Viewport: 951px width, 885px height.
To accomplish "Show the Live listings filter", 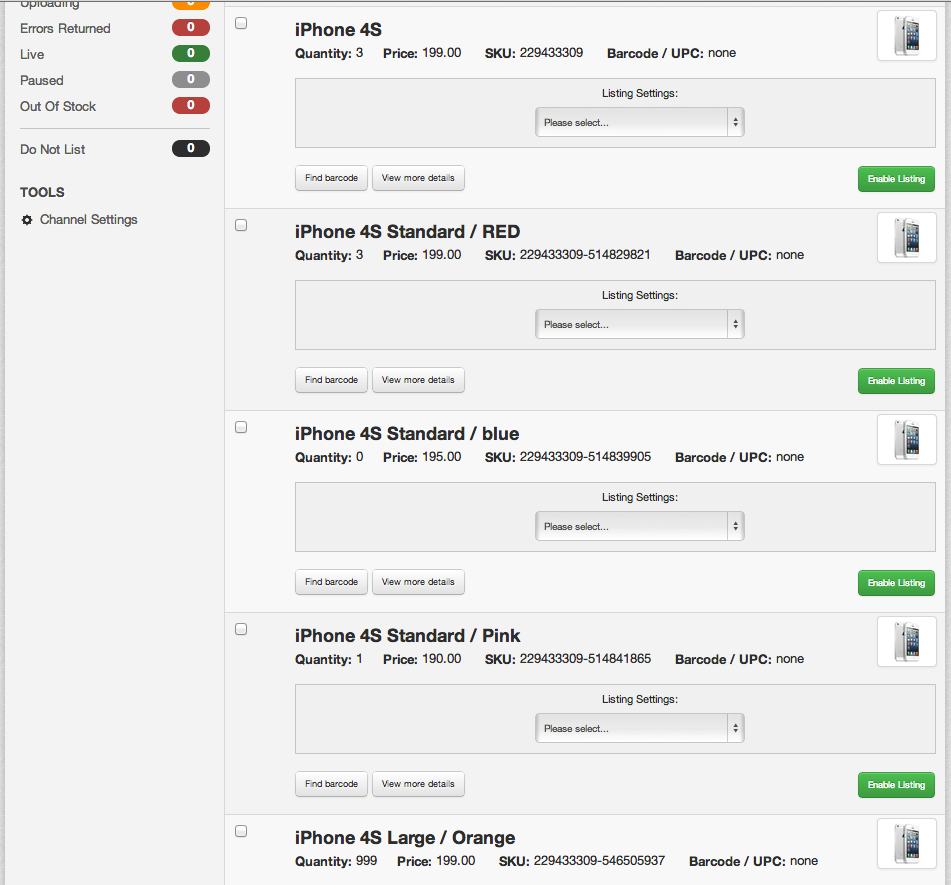I will coord(32,55).
